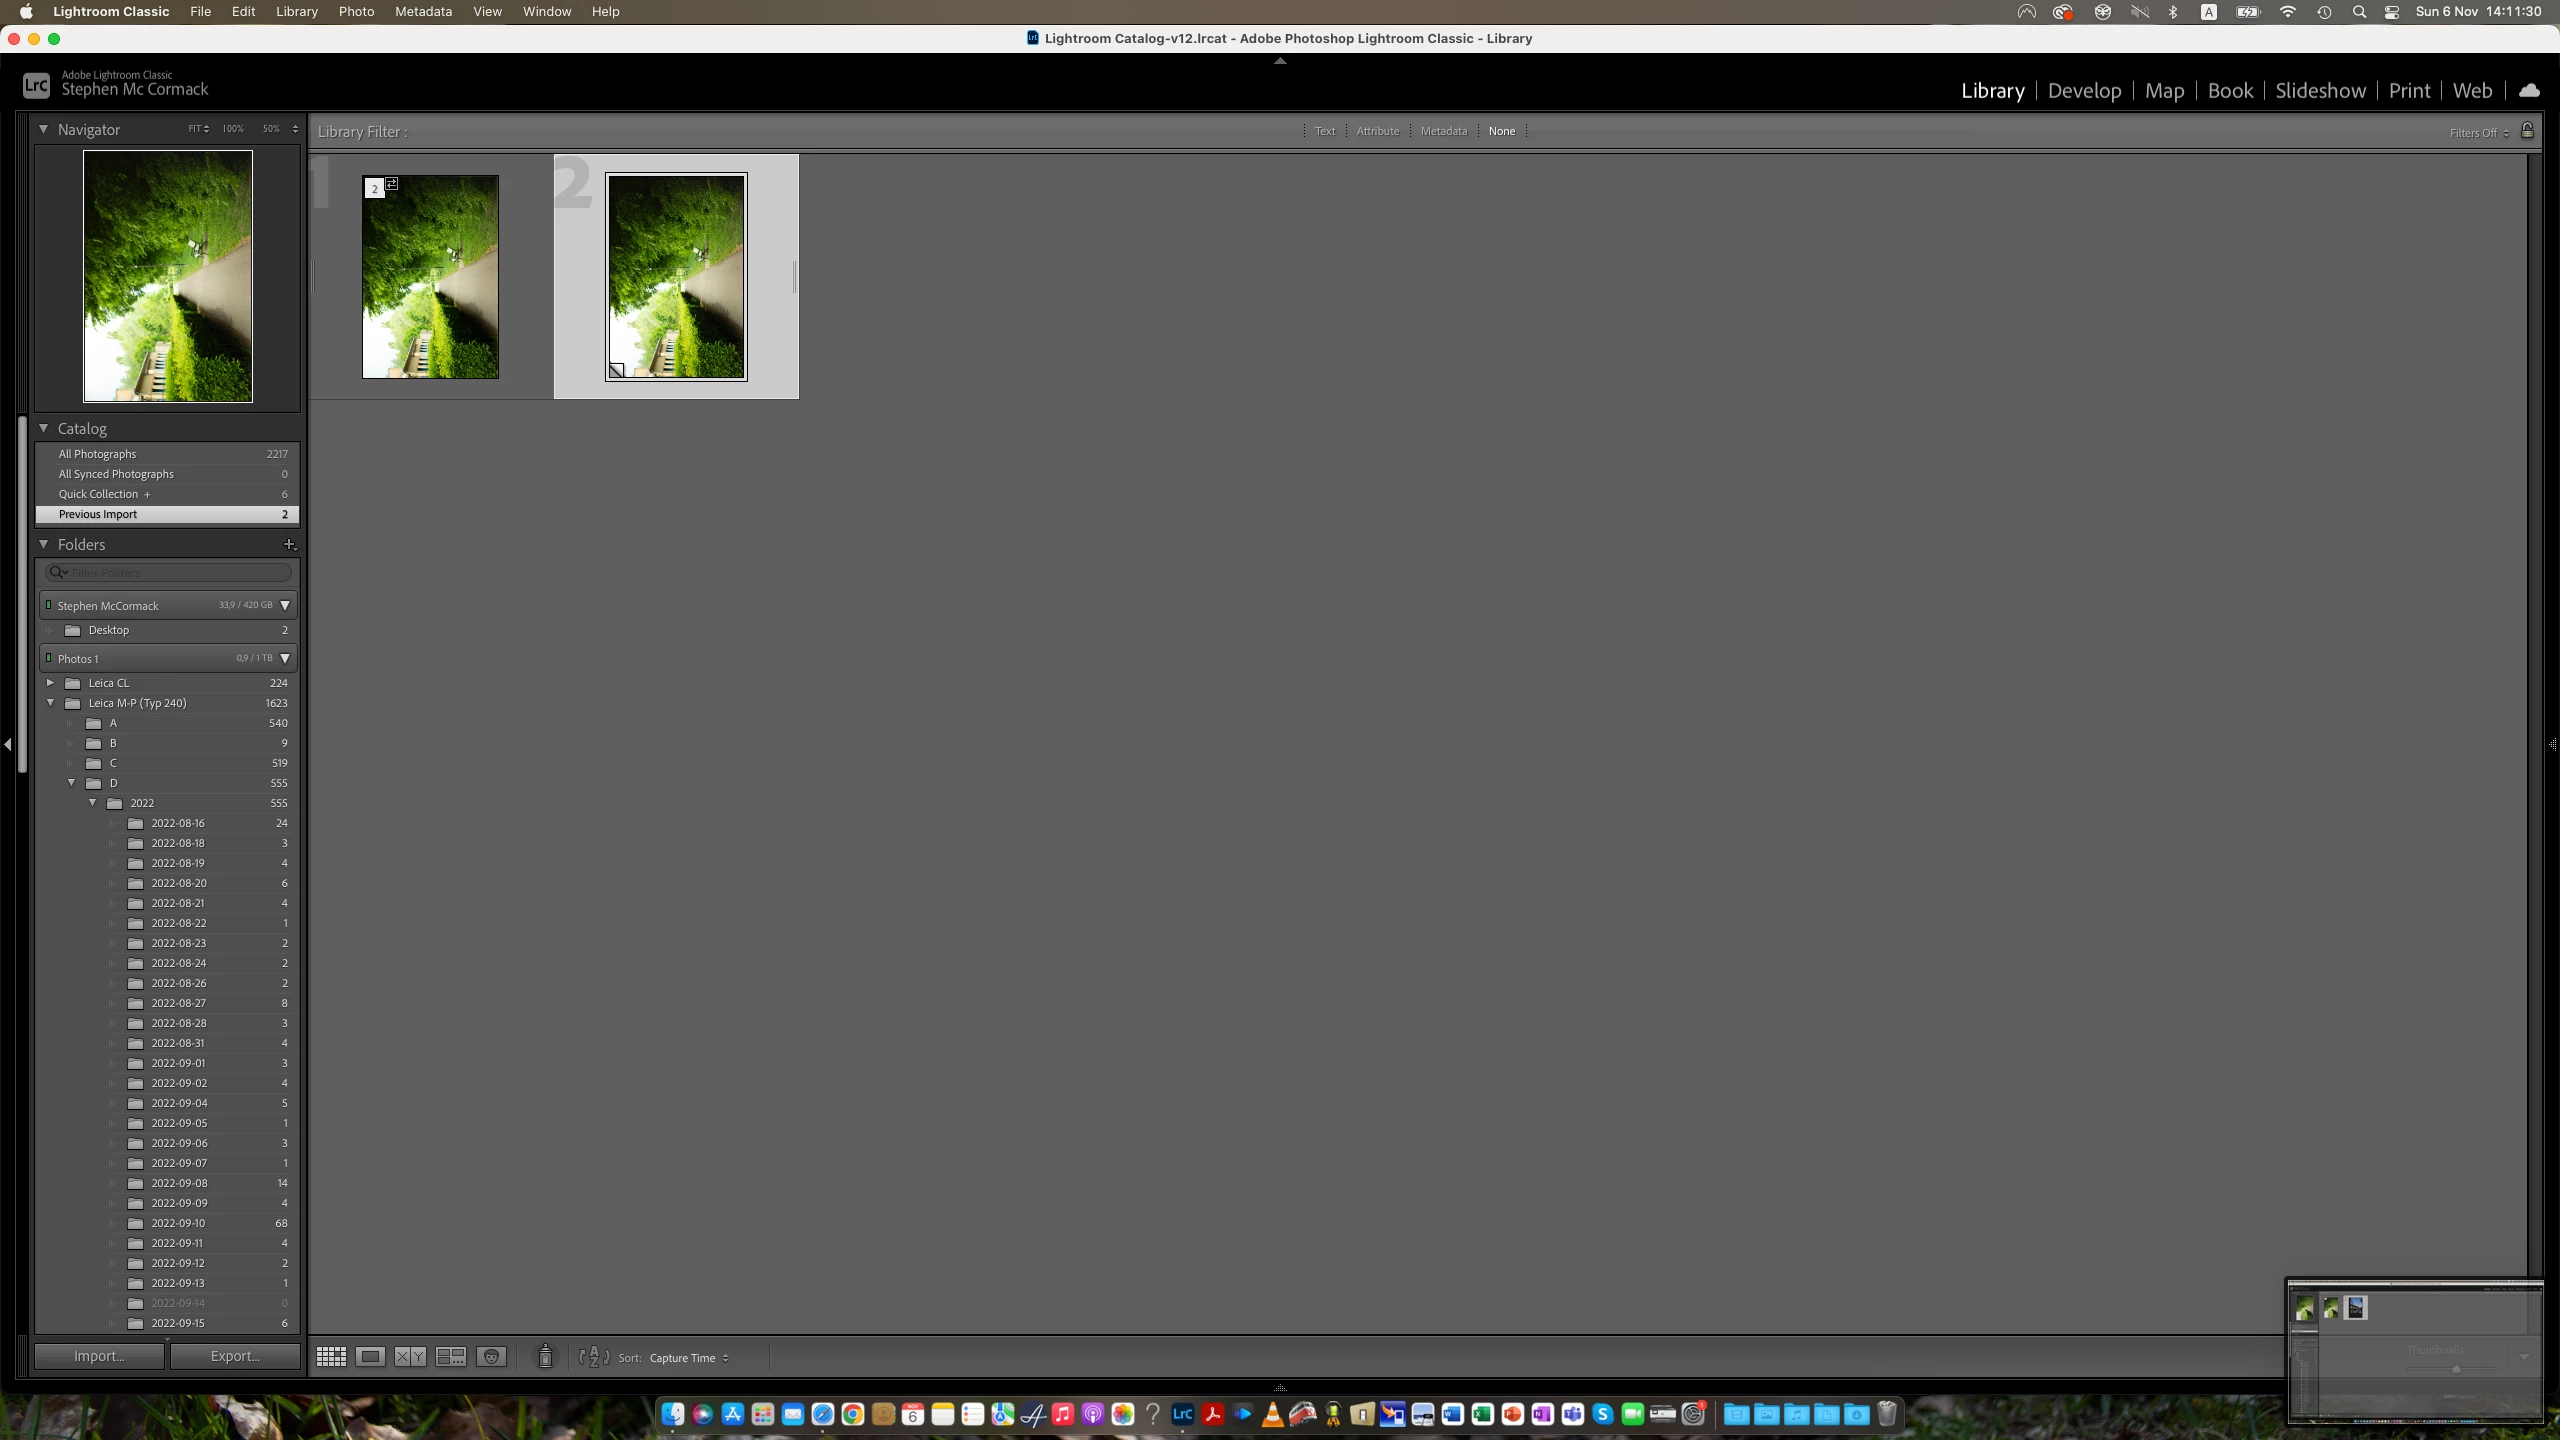
Task: Toggle the Library Filter lock icon
Action: click(2527, 131)
